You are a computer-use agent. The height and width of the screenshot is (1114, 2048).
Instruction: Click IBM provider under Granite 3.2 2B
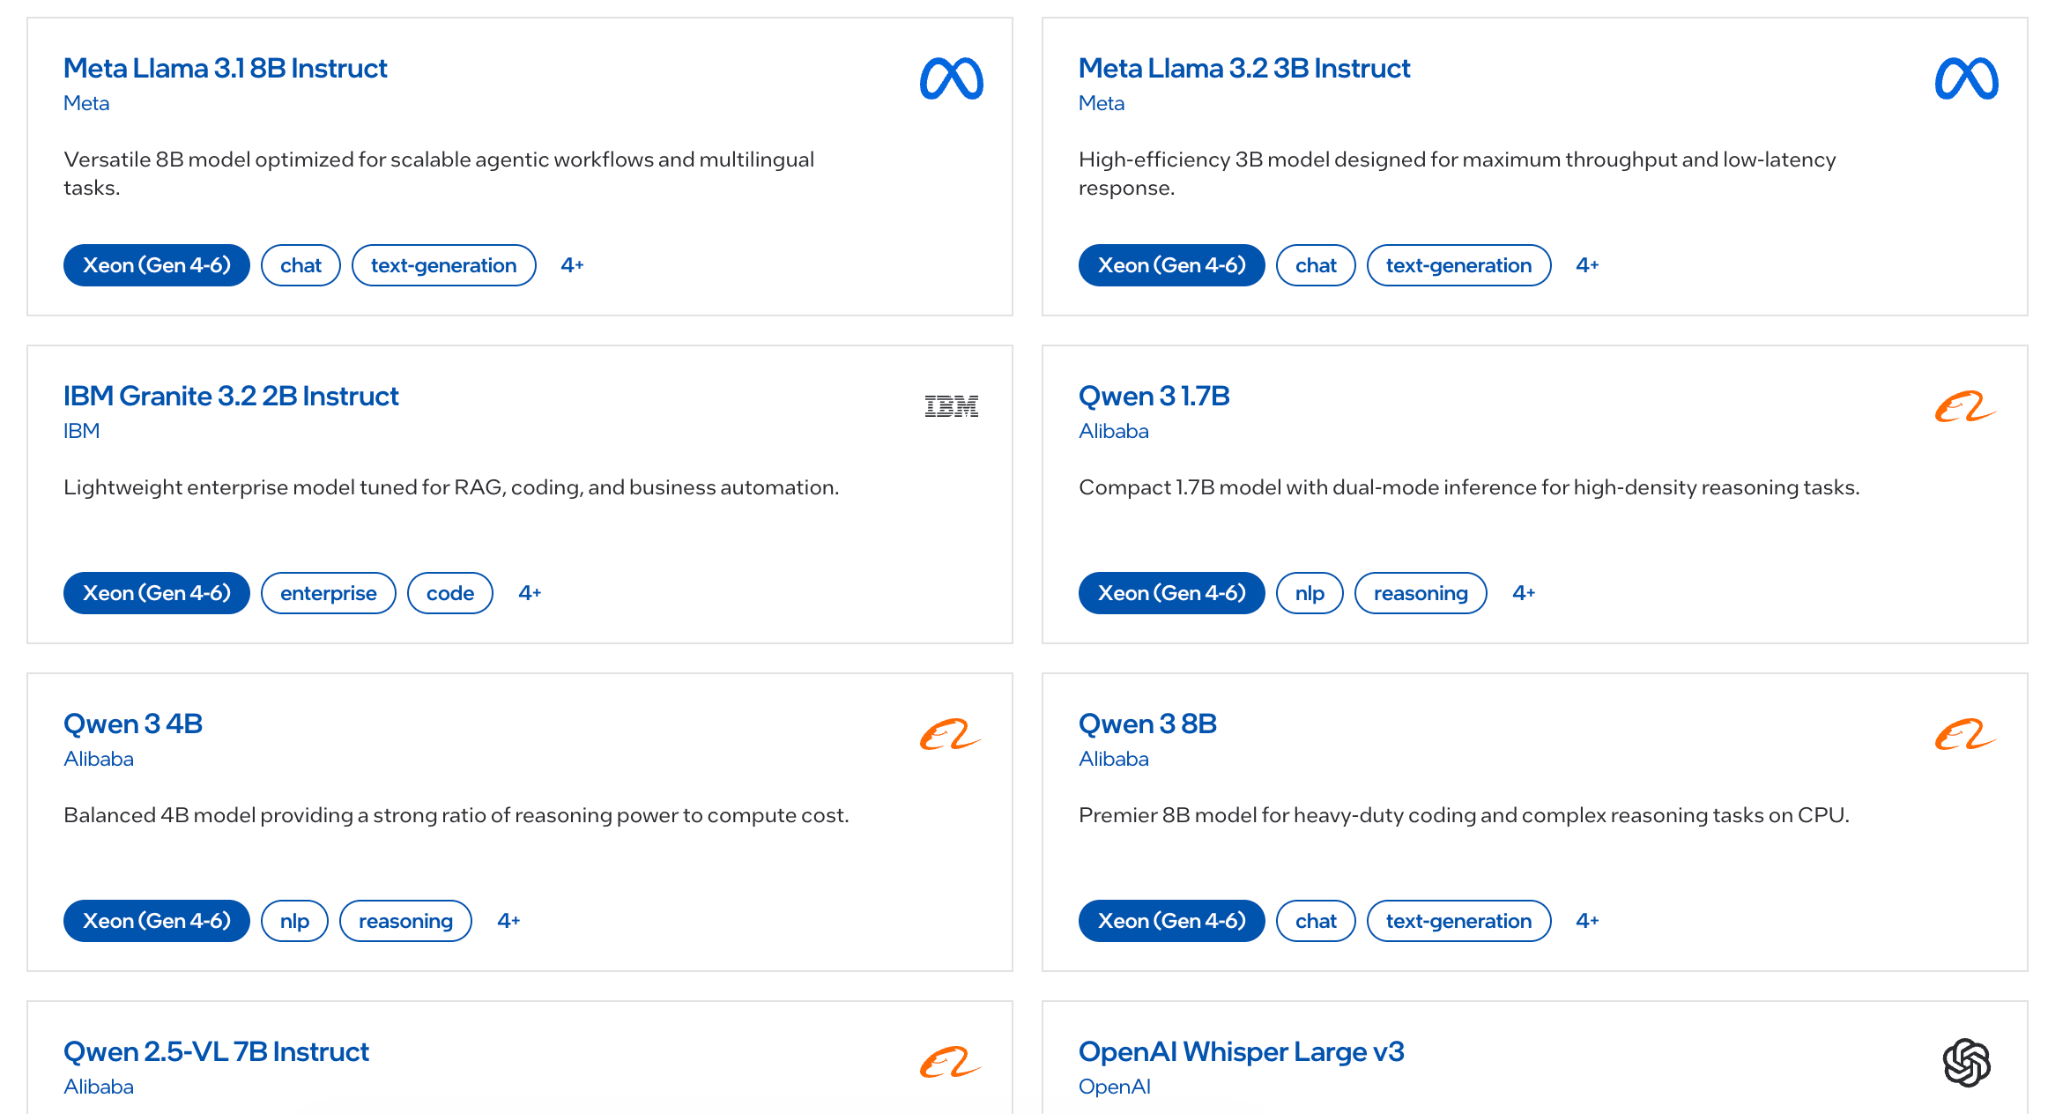pos(82,431)
